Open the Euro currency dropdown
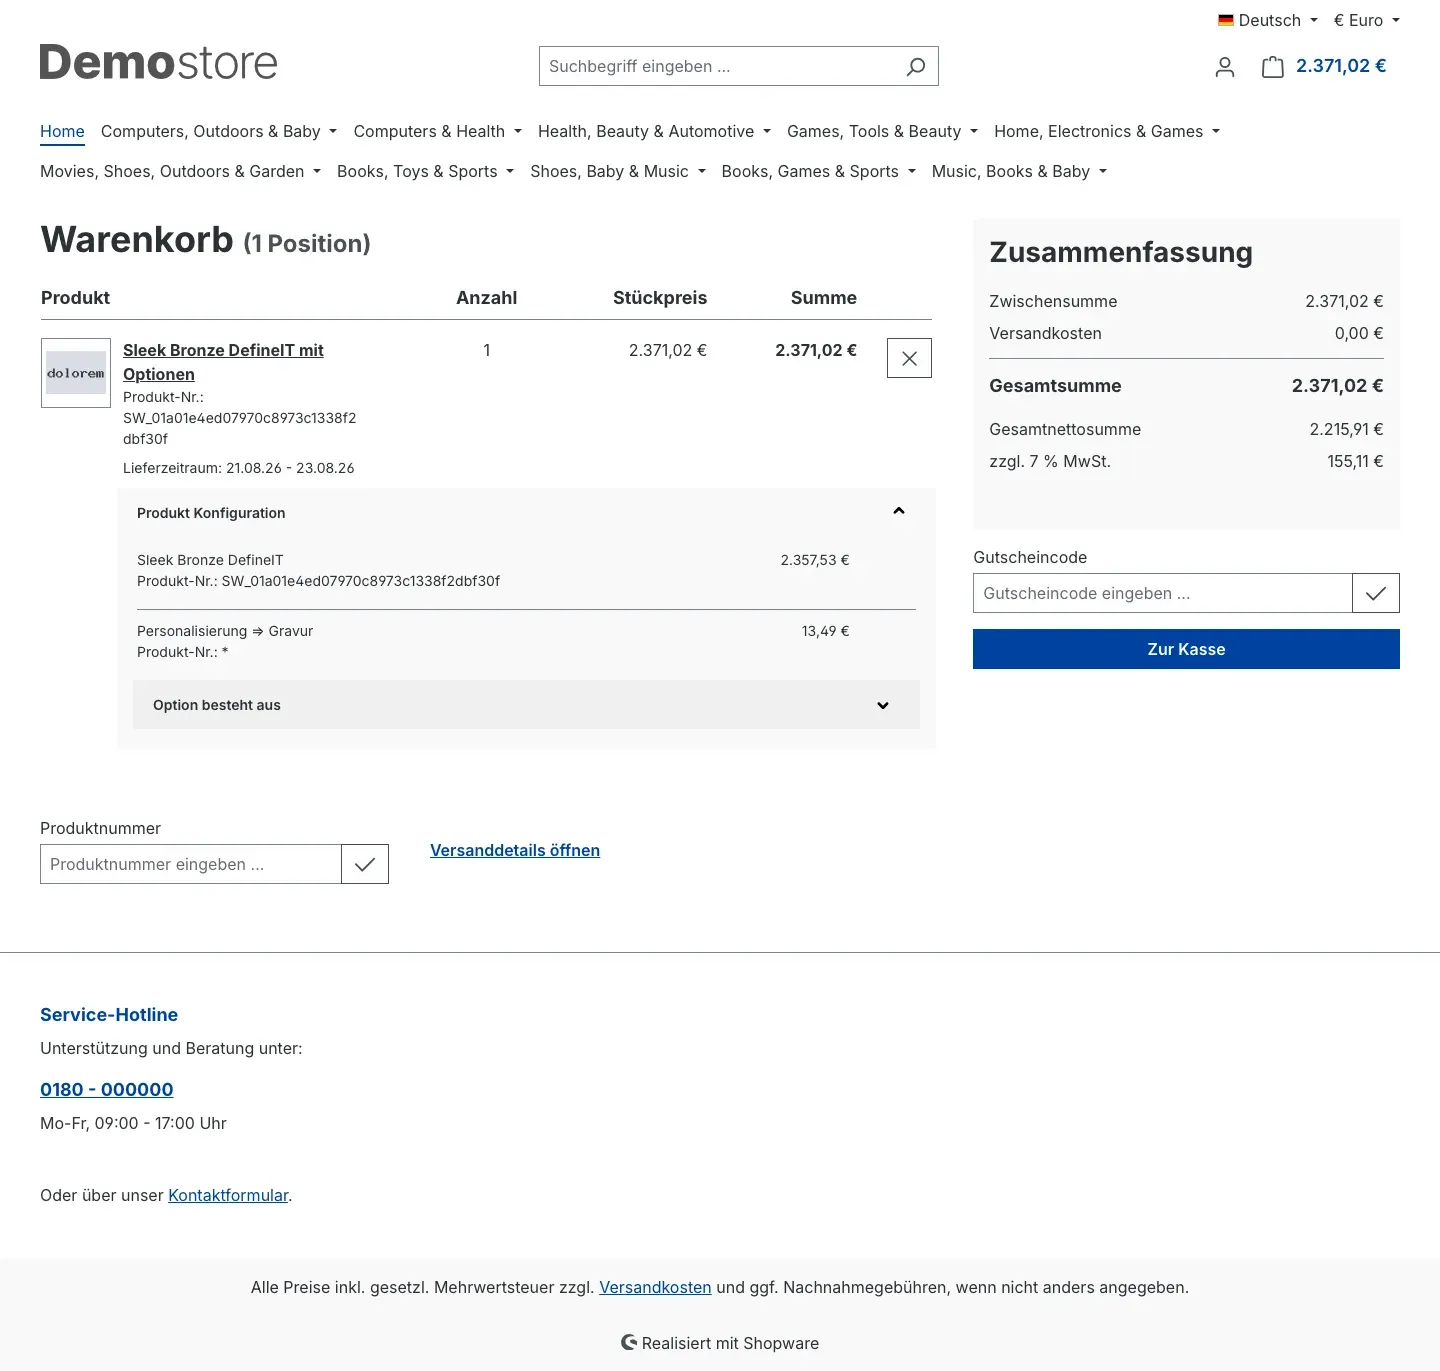Screen dimensions: 1440x1371 [x=1366, y=20]
